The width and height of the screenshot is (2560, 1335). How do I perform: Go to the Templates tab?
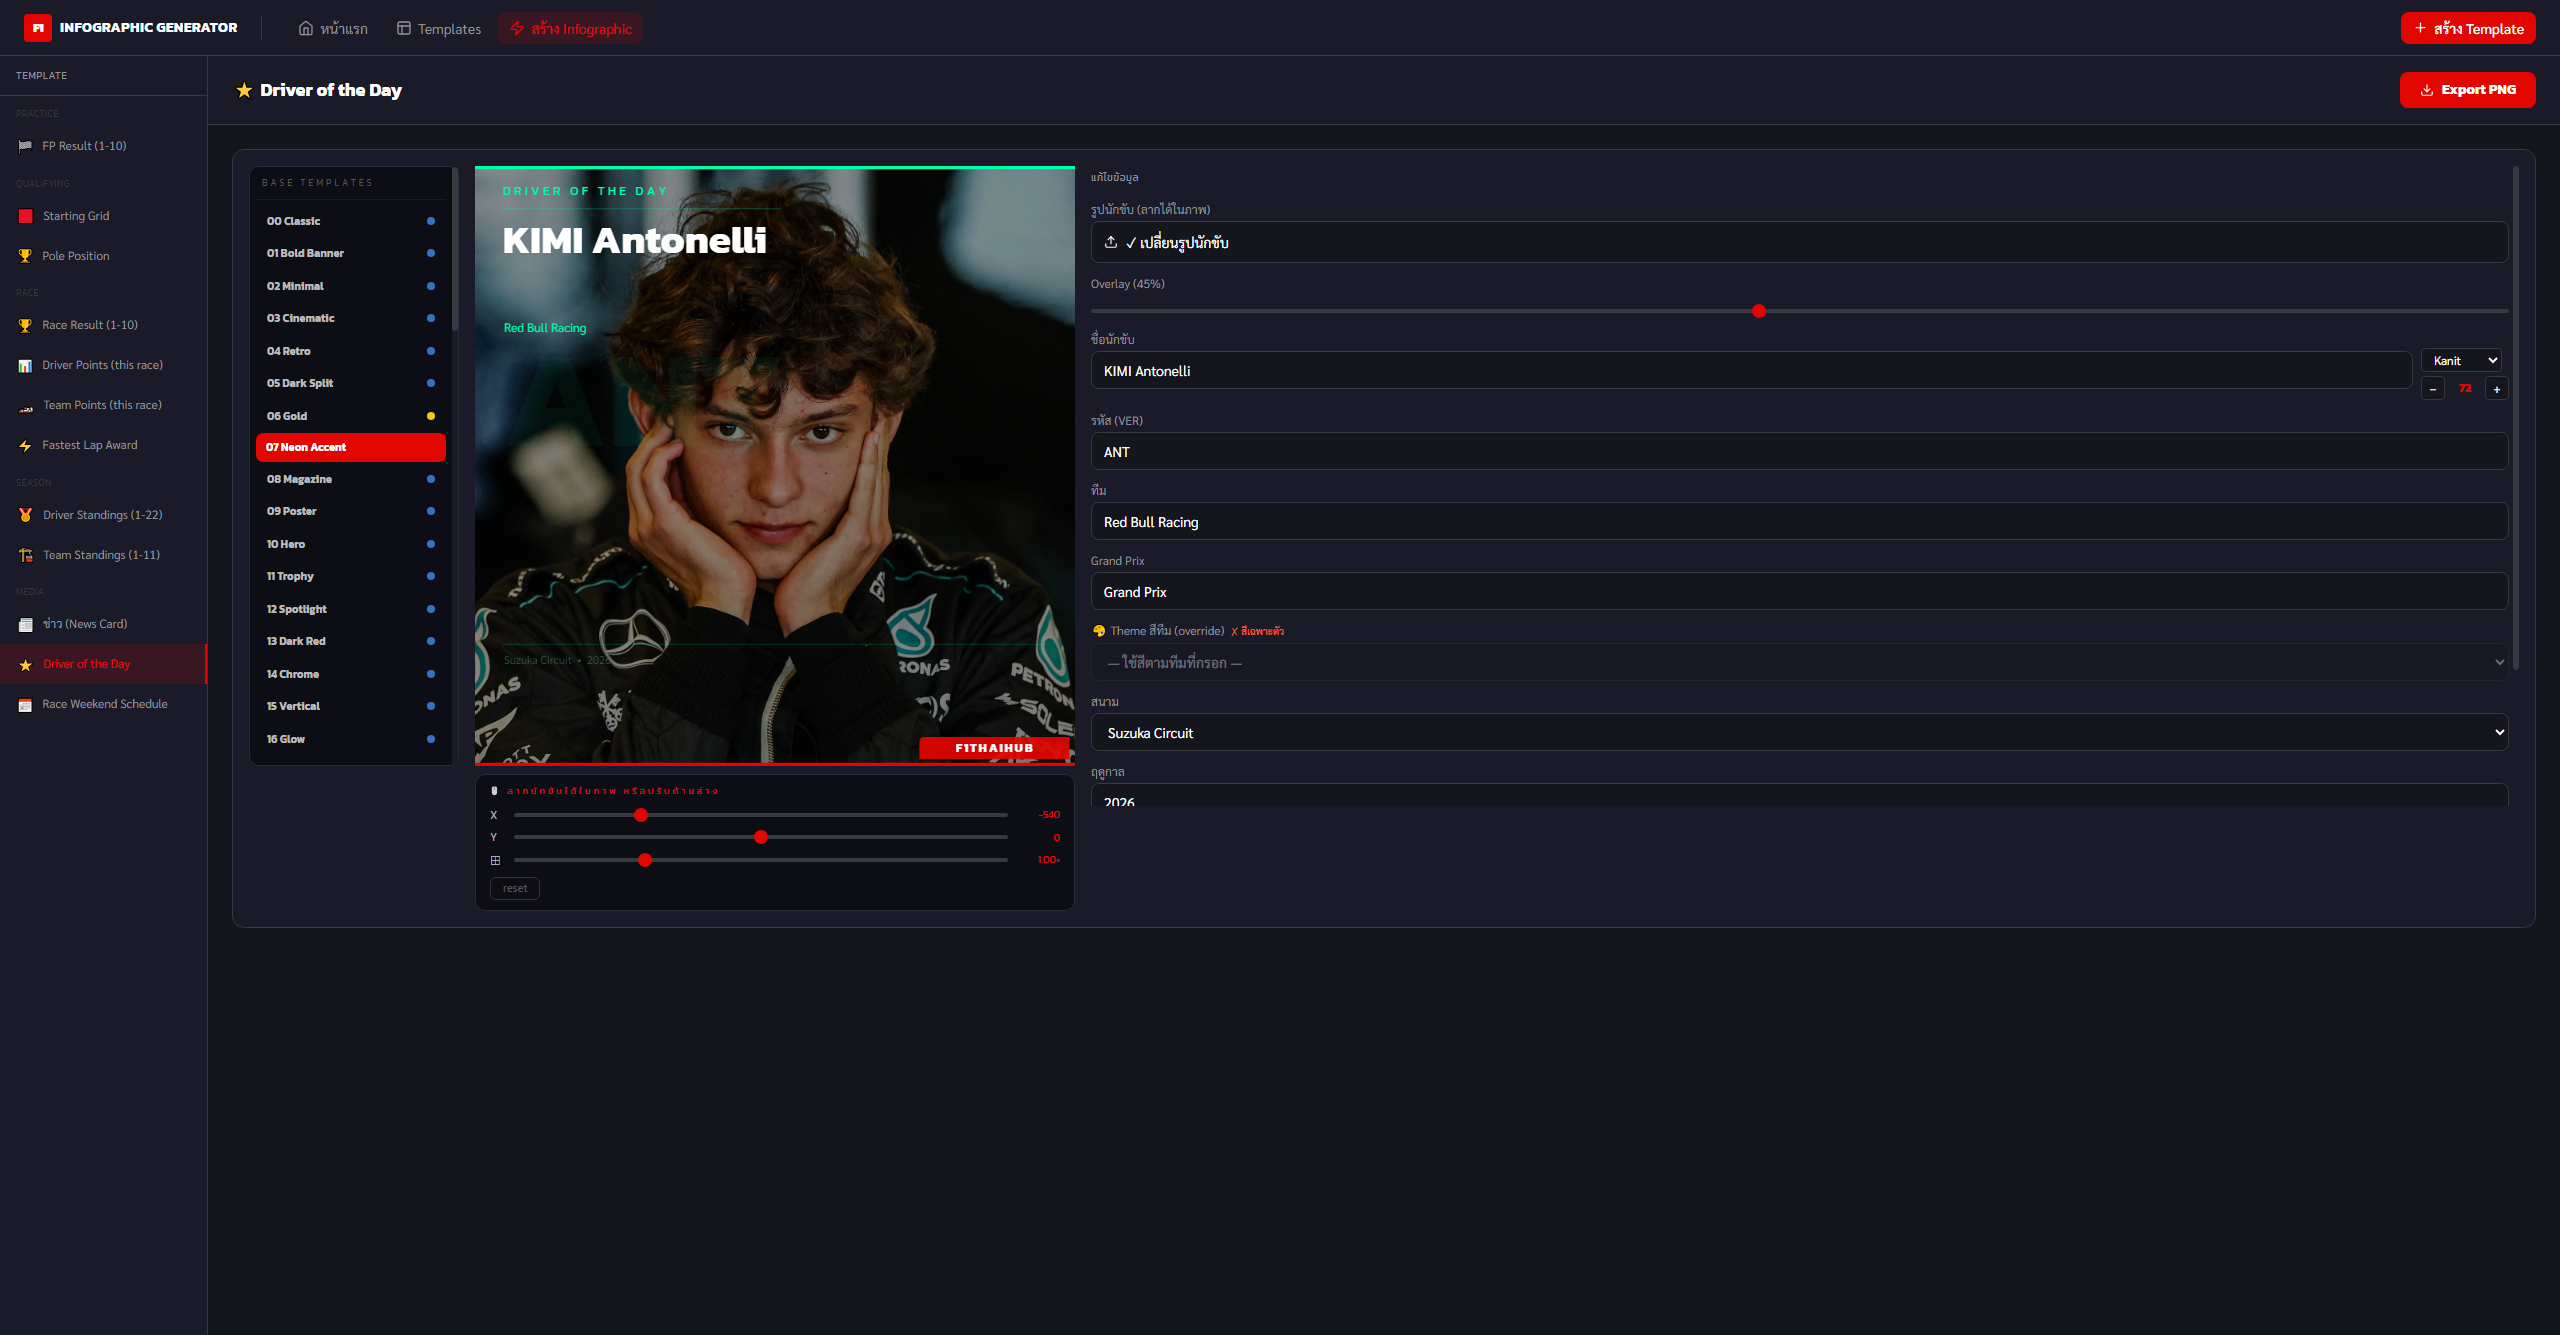click(x=439, y=29)
